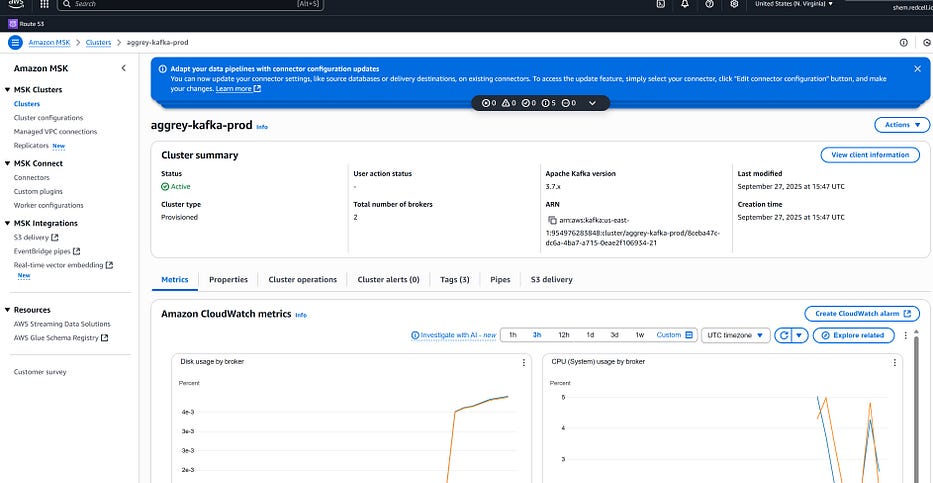Open the Cluster operations tab
Image resolution: width=933 pixels, height=483 pixels.
pyautogui.click(x=302, y=280)
